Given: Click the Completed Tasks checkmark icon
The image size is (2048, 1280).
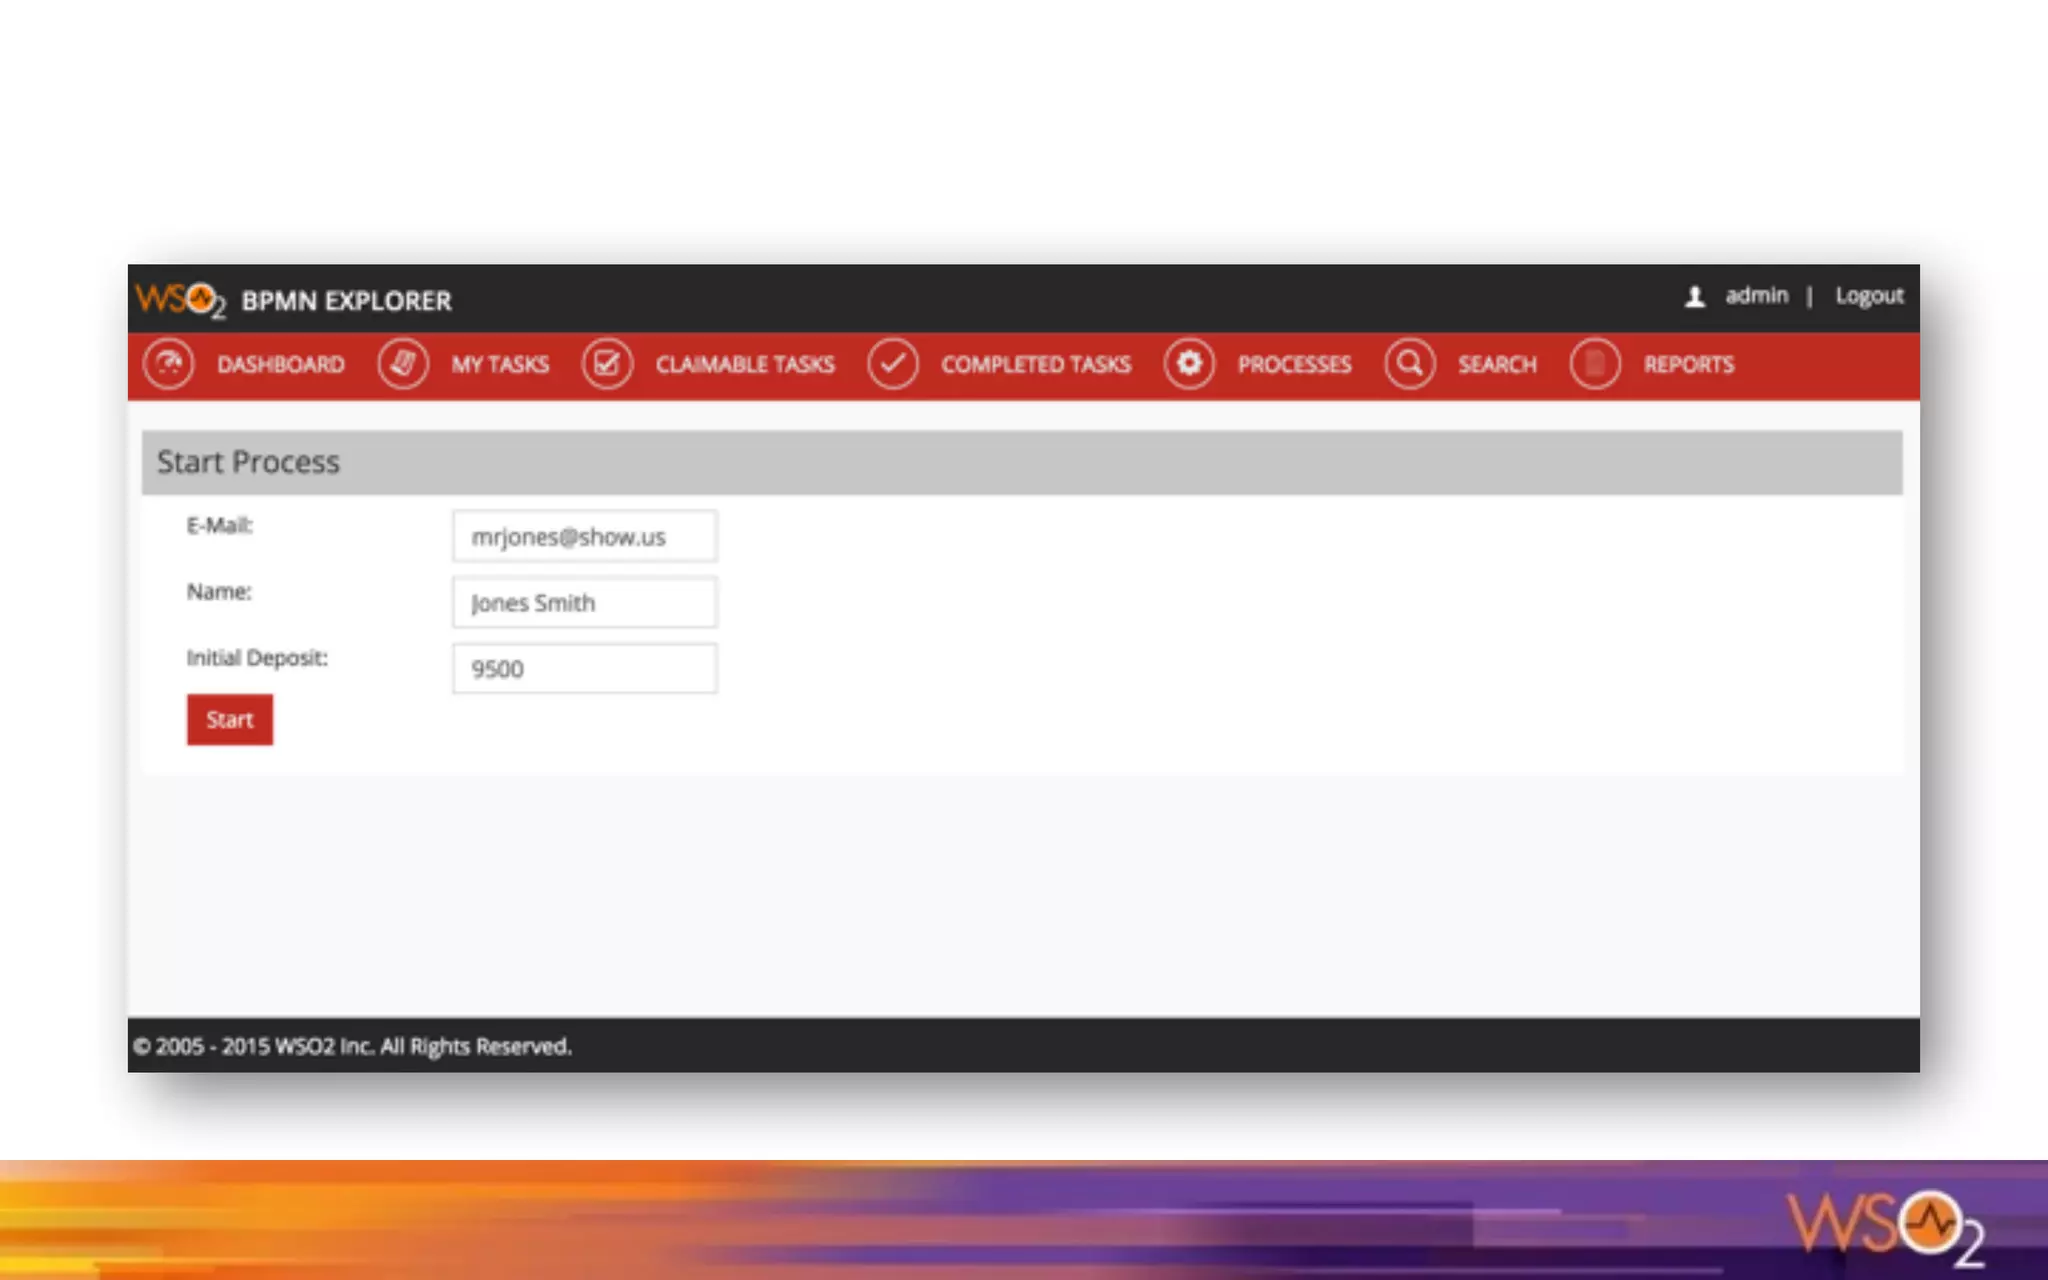Looking at the screenshot, I should point(892,364).
